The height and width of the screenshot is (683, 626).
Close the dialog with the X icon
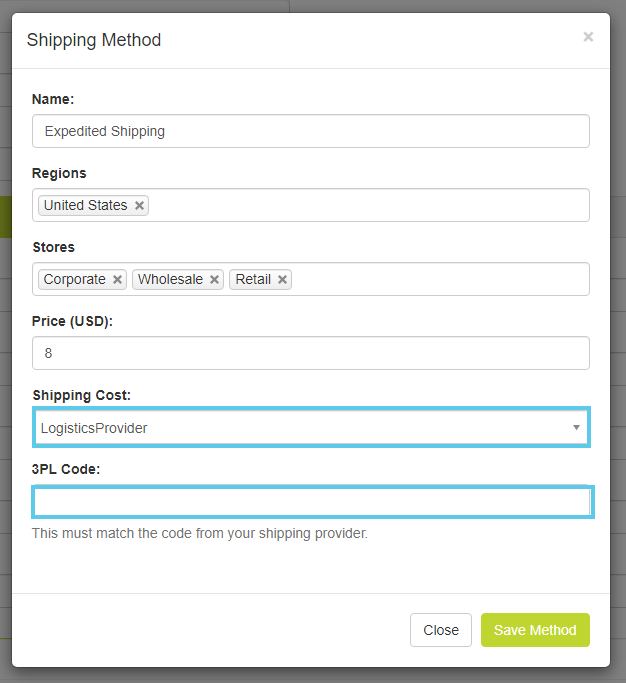point(588,37)
